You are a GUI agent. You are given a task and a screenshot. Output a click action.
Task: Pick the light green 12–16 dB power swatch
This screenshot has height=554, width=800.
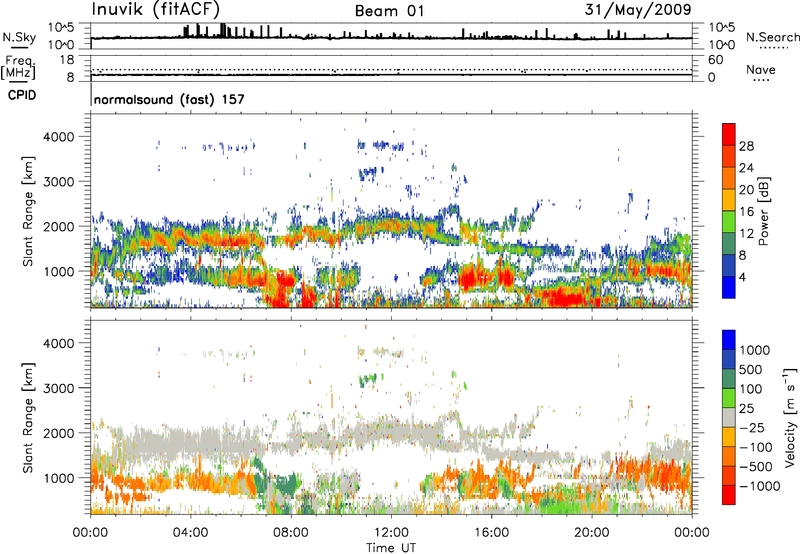pyautogui.click(x=729, y=221)
